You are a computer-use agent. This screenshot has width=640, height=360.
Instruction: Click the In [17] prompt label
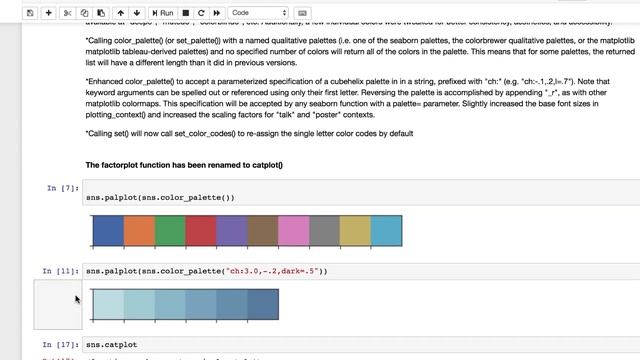pos(60,345)
